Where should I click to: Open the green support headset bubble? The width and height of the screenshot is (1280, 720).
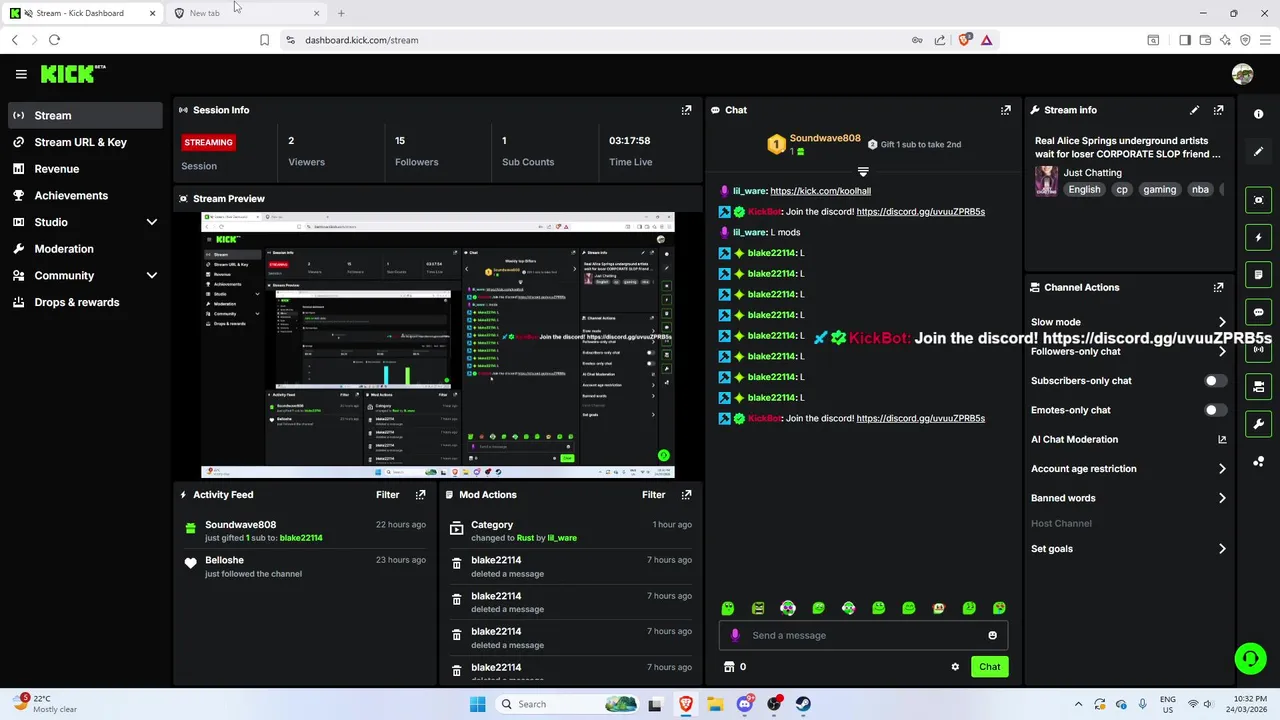1250,658
